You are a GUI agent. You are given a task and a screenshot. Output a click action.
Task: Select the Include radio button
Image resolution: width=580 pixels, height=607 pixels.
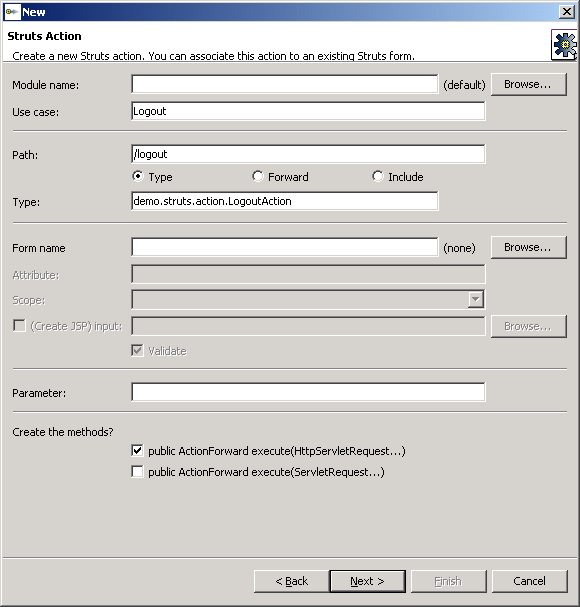(x=378, y=177)
